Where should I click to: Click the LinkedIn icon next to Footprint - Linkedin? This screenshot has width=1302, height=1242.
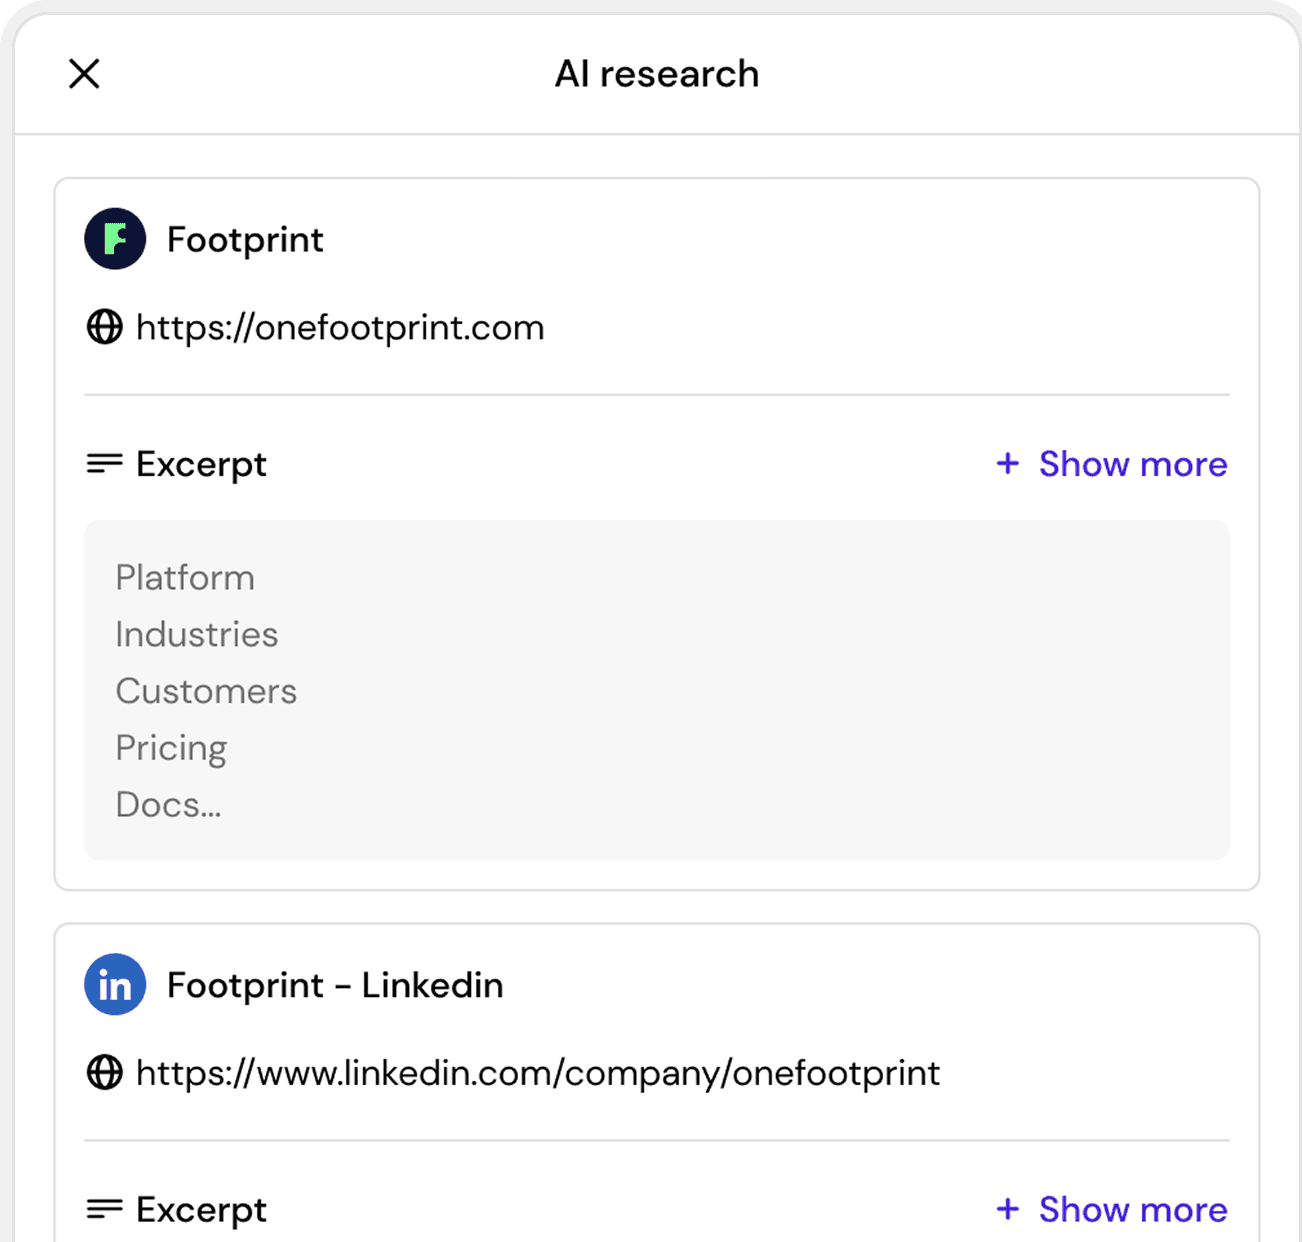(115, 985)
